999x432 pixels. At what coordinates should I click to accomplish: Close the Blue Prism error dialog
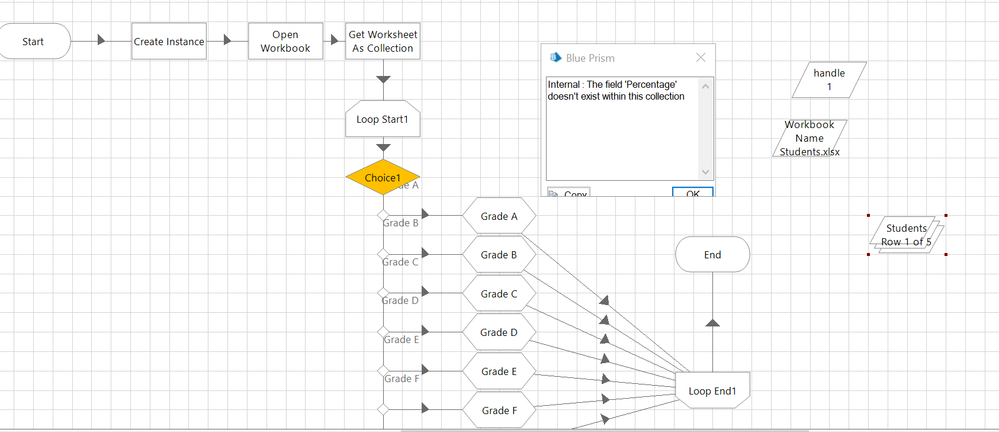tap(701, 58)
